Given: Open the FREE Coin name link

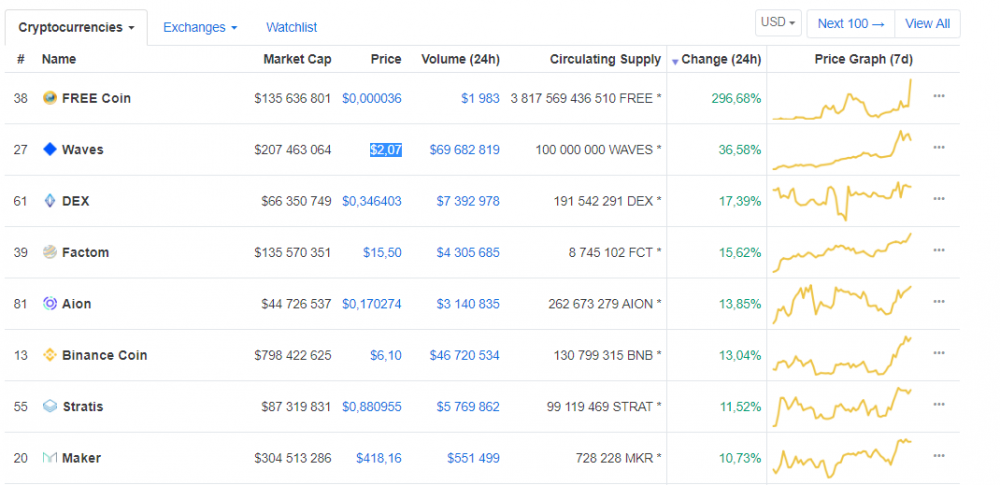Looking at the screenshot, I should pyautogui.click(x=96, y=98).
